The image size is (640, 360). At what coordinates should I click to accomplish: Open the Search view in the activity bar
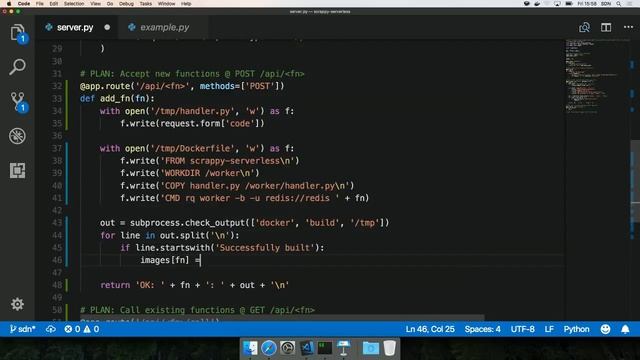point(17,67)
